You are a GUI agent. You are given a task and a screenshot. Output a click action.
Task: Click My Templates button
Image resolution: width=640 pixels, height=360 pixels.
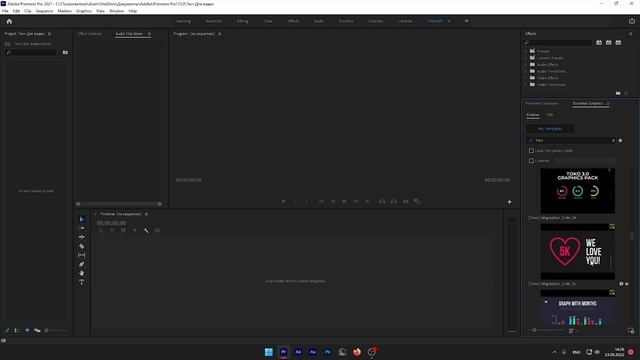(550, 129)
